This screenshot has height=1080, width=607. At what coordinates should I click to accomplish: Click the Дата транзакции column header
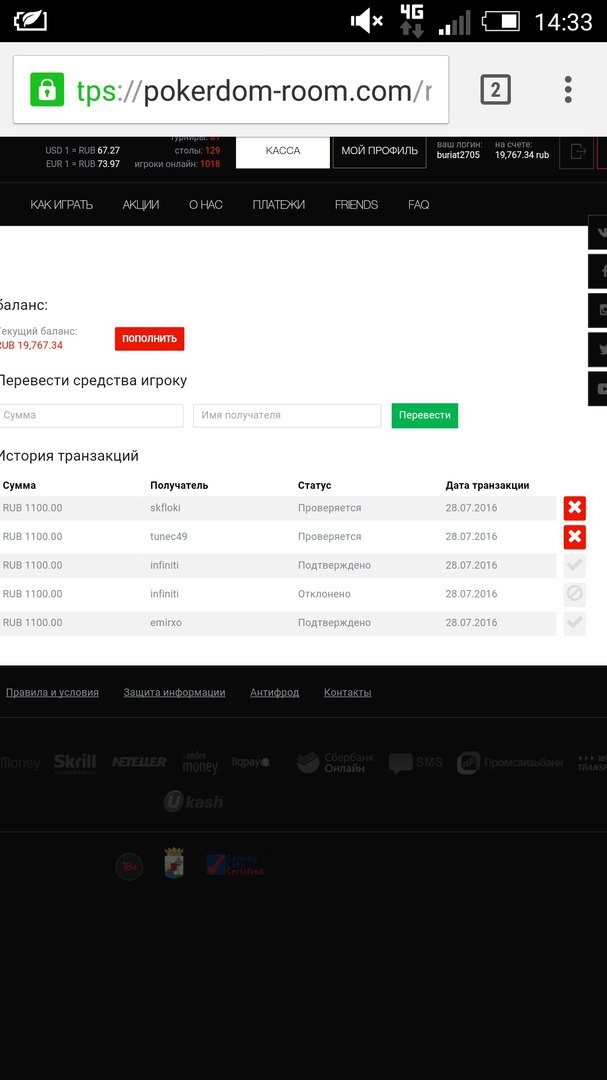[487, 486]
